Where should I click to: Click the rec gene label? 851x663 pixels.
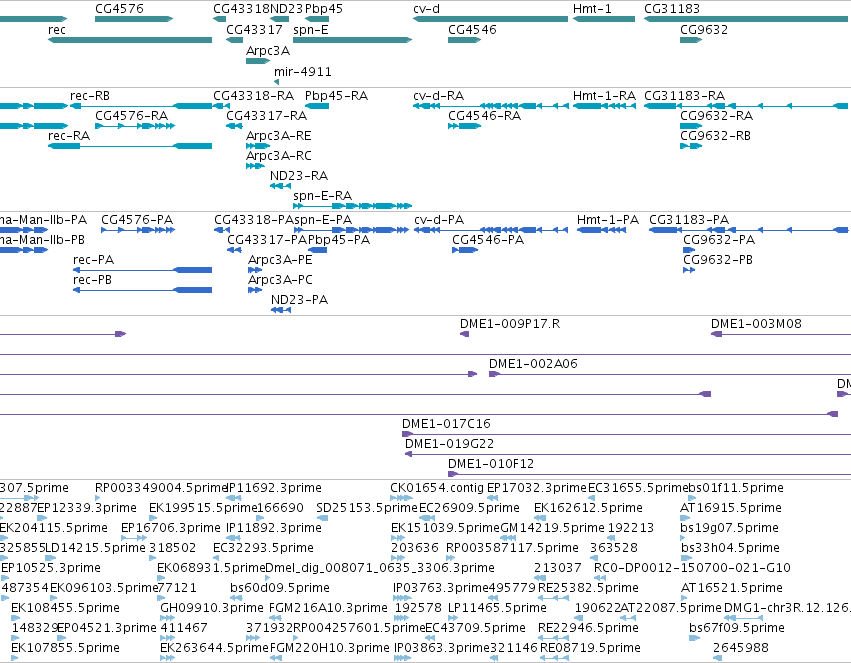point(57,30)
